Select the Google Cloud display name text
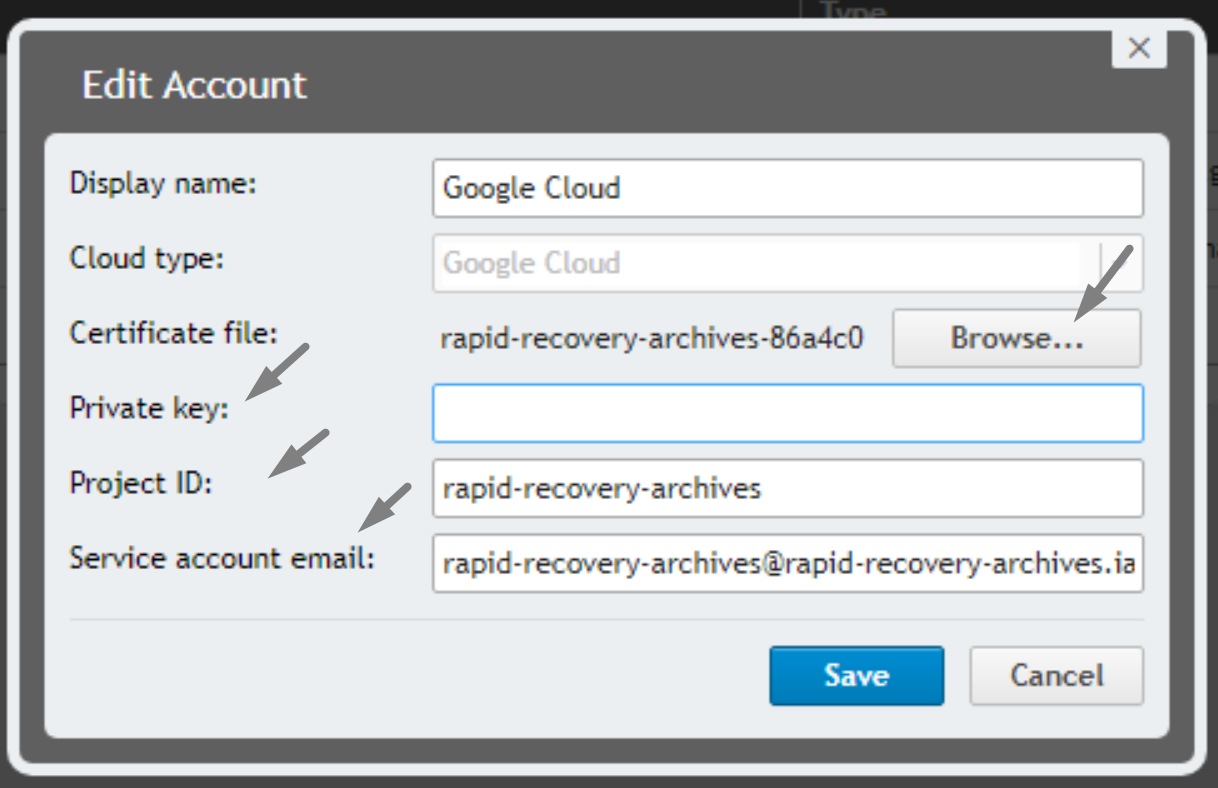1218x788 pixels. [x=531, y=188]
